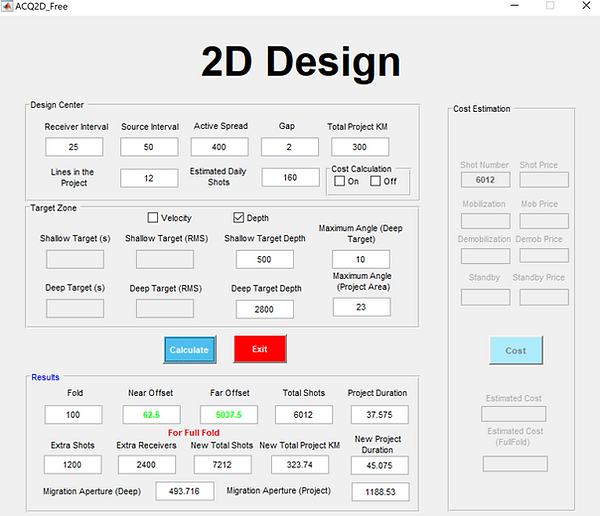Click the Lines in the Project field
This screenshot has height=516, width=600.
(149, 178)
